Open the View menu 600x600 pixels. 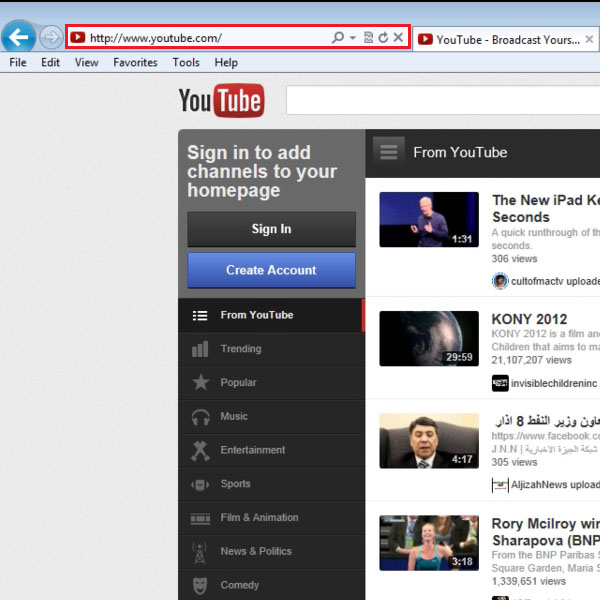86,62
